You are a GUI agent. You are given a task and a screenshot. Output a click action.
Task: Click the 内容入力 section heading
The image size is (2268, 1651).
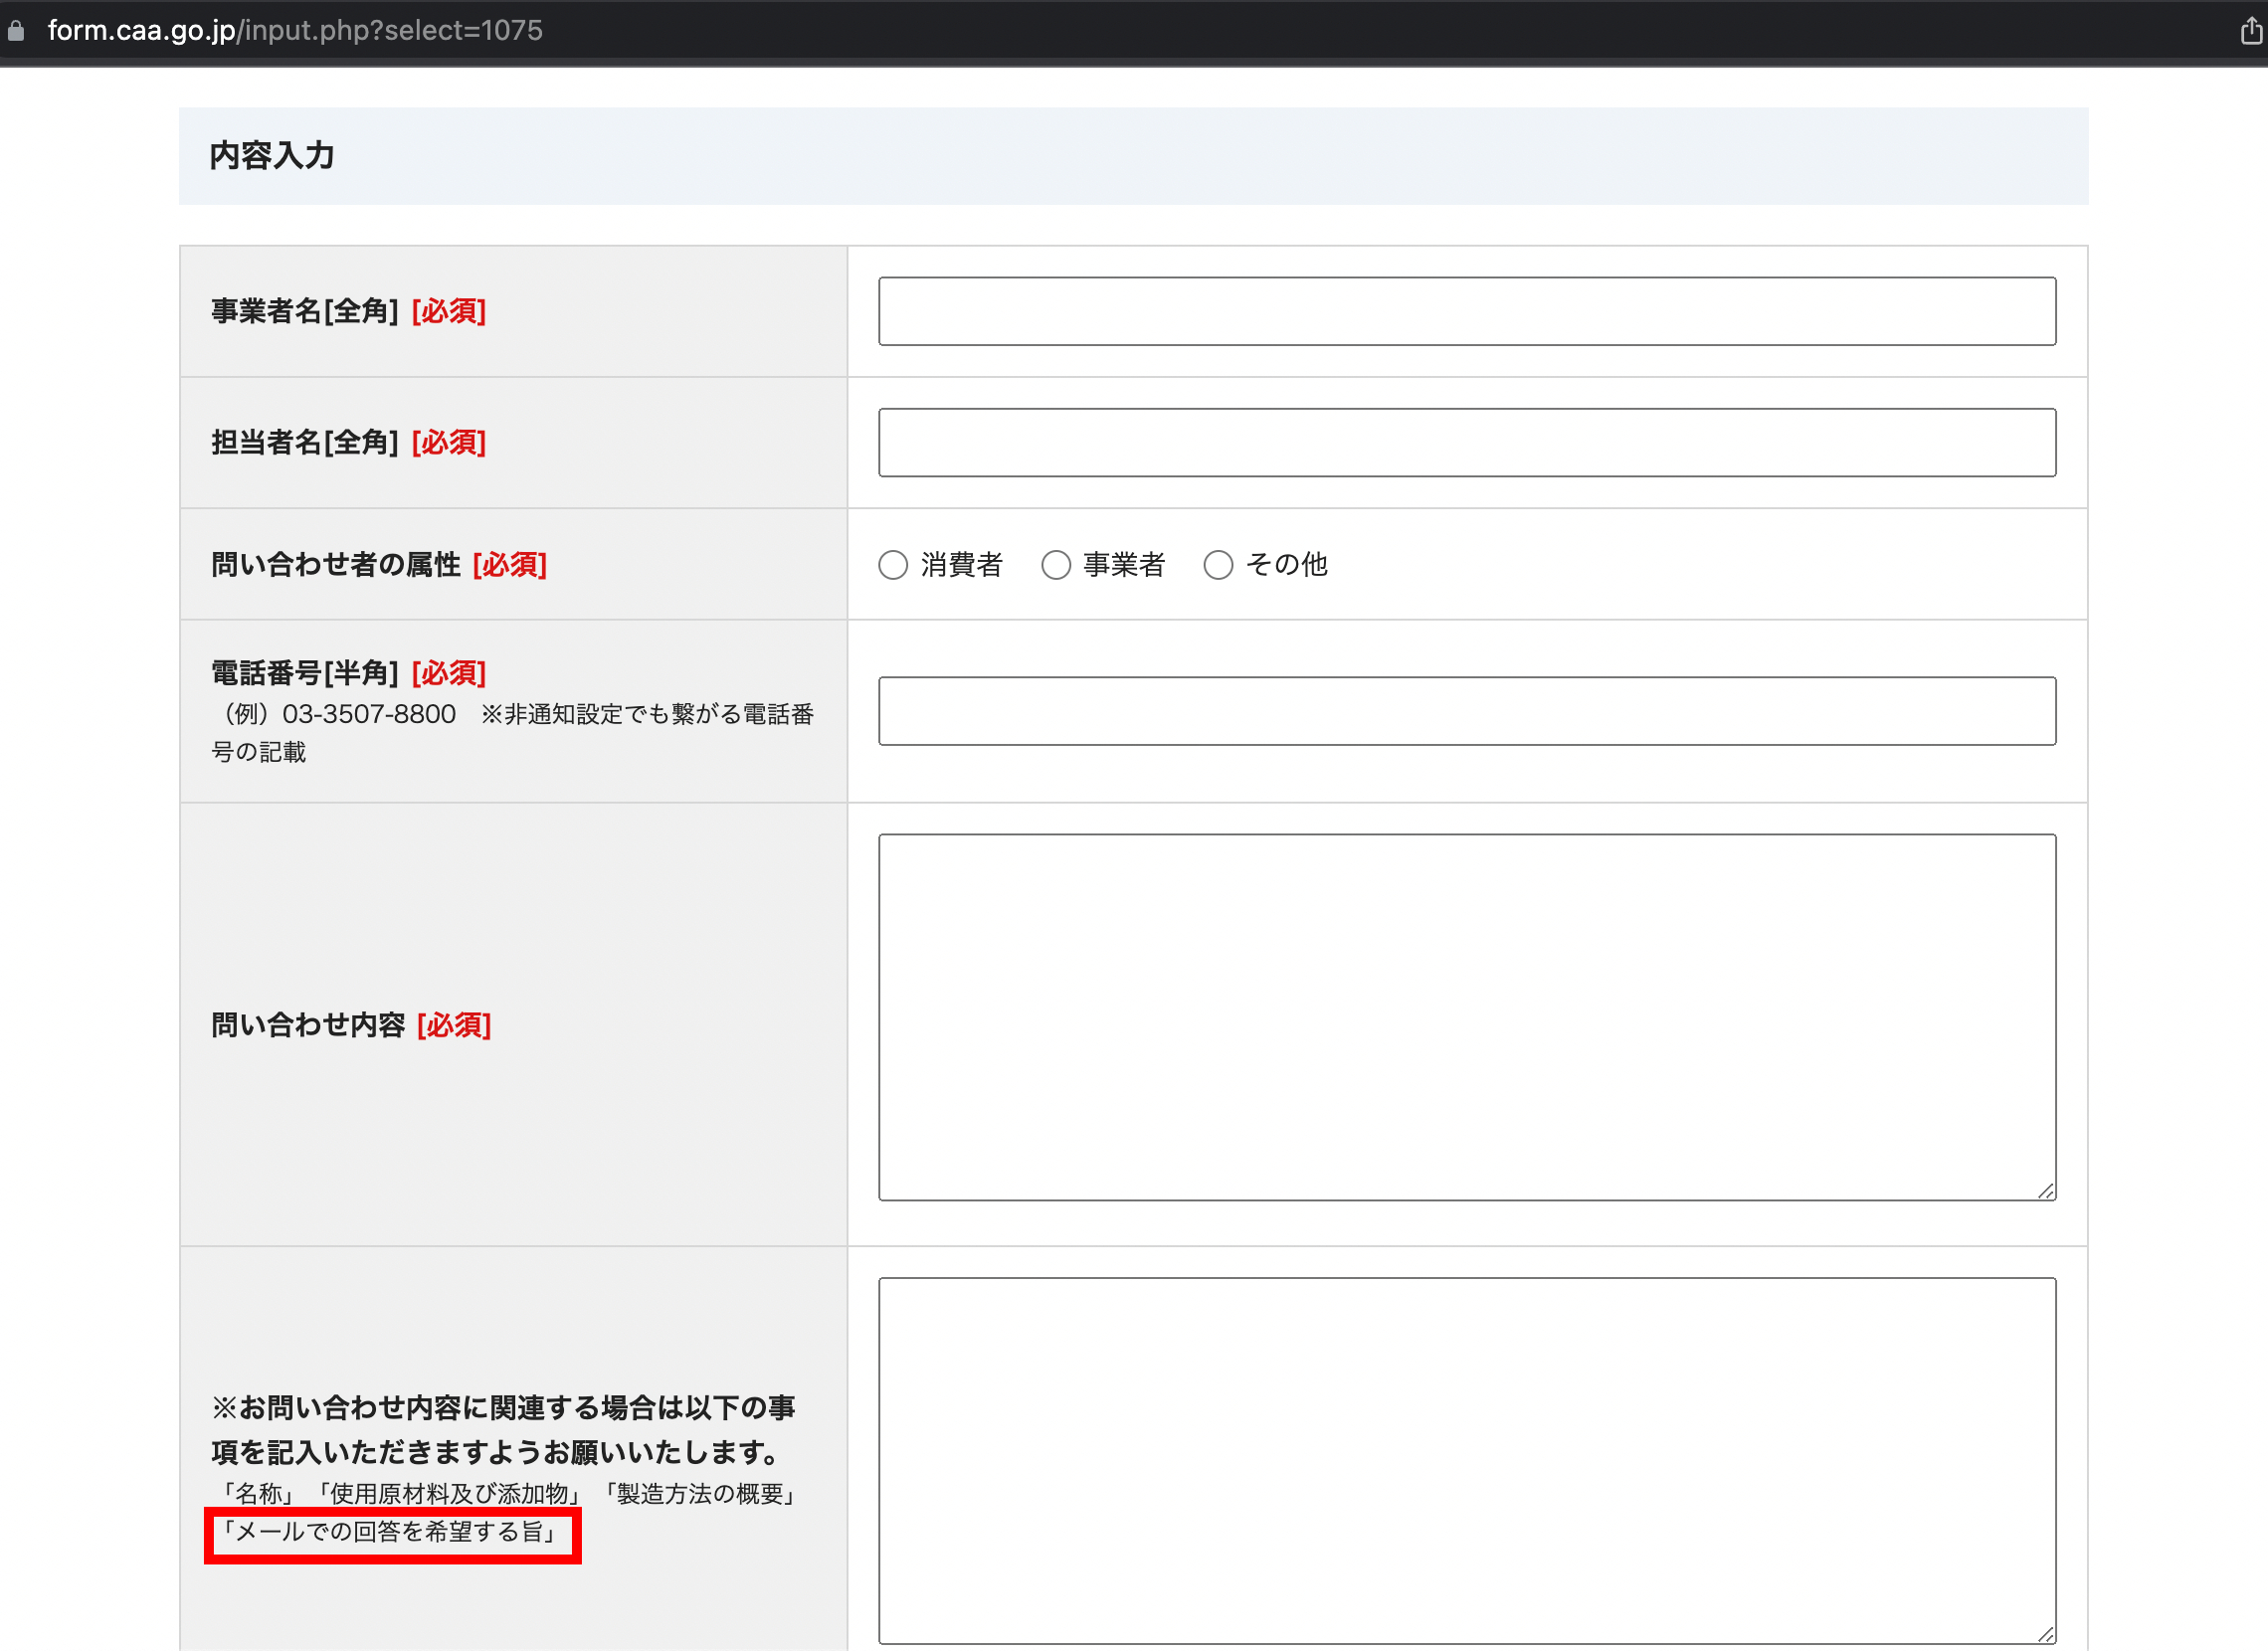point(272,156)
